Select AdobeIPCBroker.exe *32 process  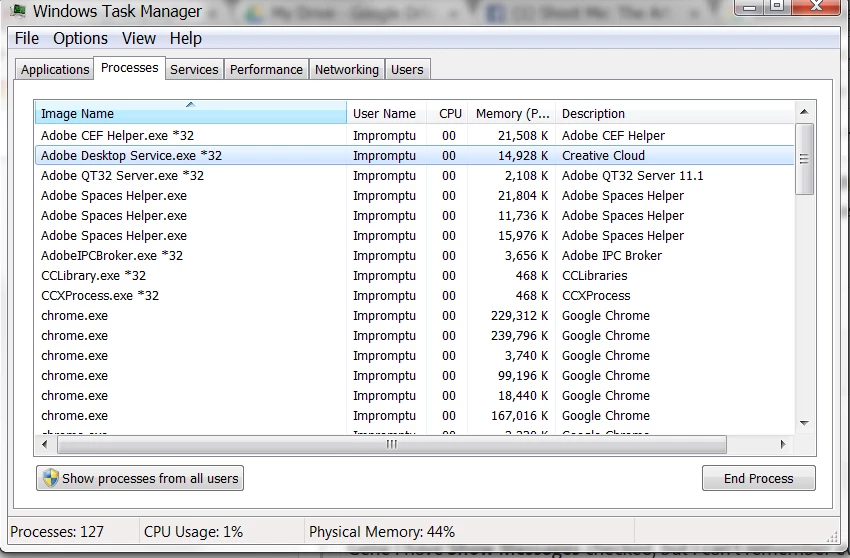point(415,256)
